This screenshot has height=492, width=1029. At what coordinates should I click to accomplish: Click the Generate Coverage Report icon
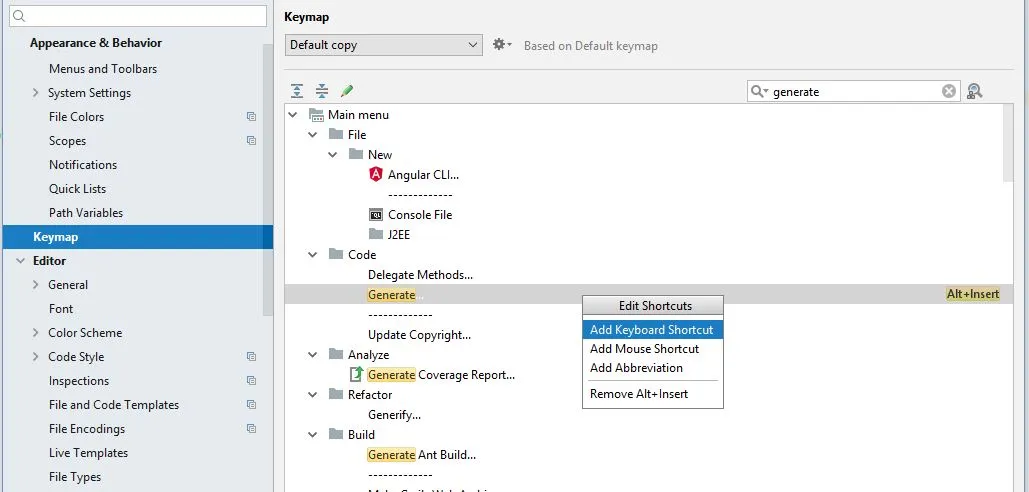tap(357, 375)
